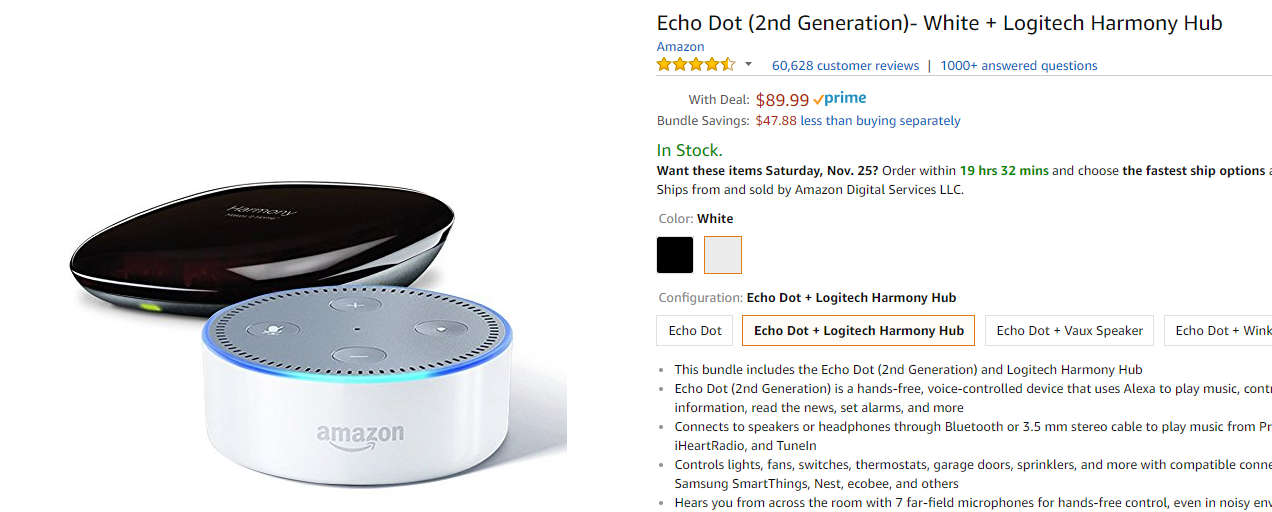The image size is (1272, 512).
Task: Click the Echo Dot action button
Action: click(x=438, y=327)
